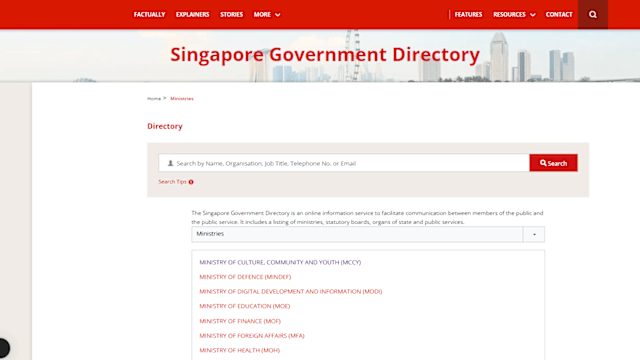Image resolution: width=640 pixels, height=360 pixels.
Task: Click the Search Tips info icon
Action: [x=191, y=182]
